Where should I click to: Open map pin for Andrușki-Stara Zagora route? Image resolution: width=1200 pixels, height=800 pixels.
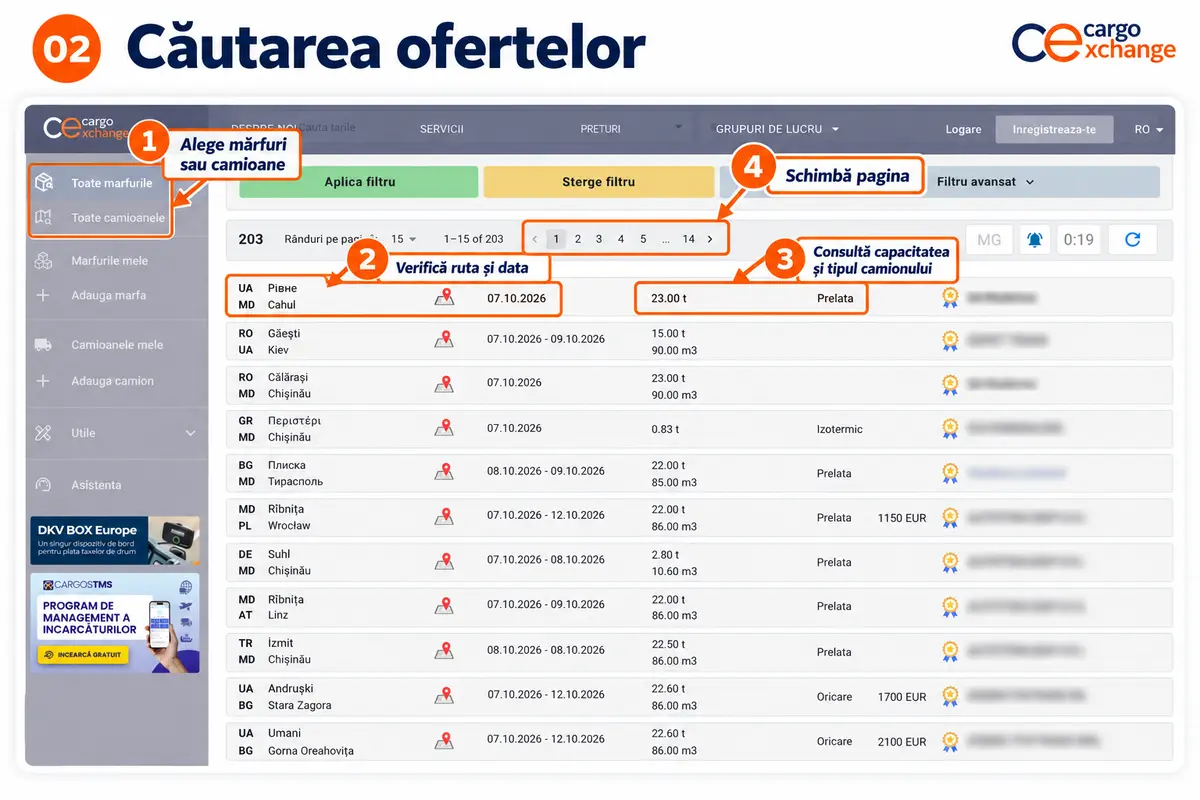pos(443,696)
